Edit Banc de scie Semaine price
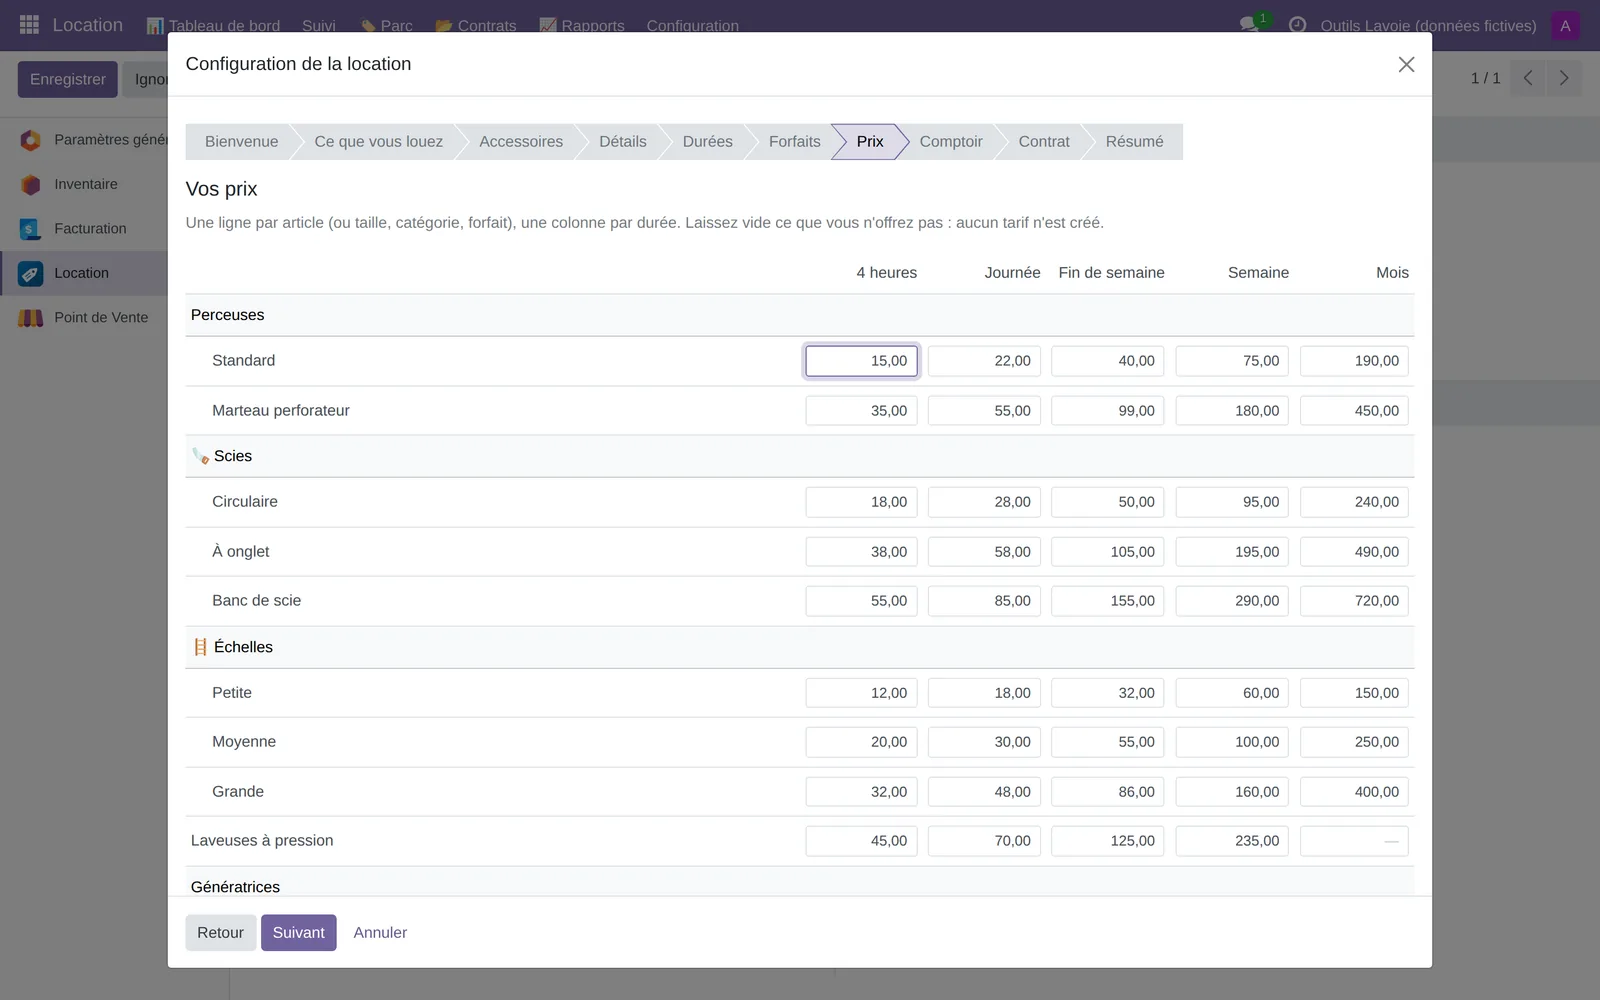The height and width of the screenshot is (1000, 1600). coord(1232,601)
